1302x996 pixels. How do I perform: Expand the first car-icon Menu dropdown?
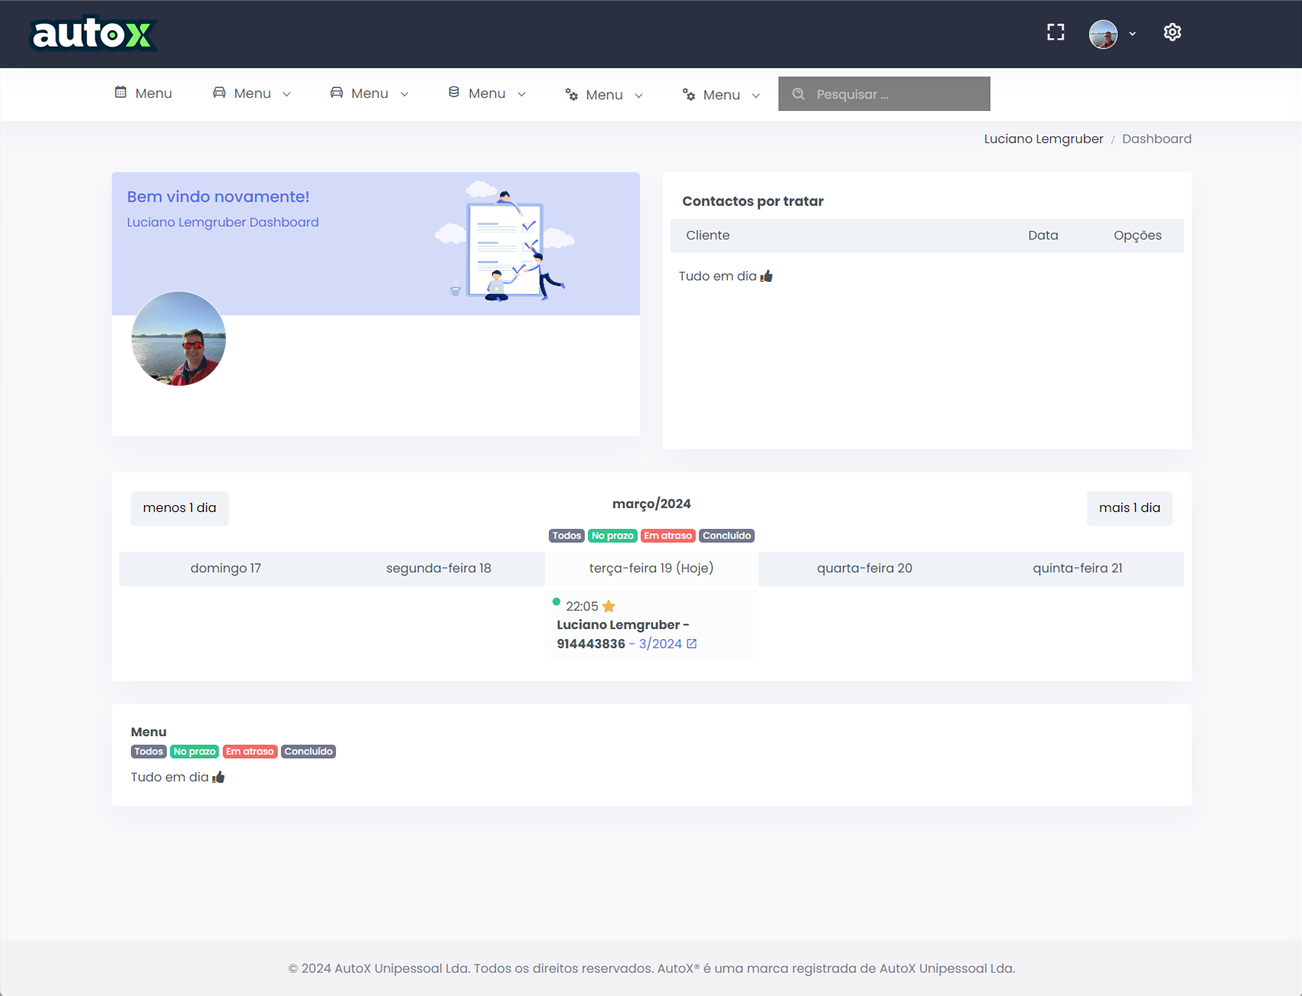coord(252,93)
